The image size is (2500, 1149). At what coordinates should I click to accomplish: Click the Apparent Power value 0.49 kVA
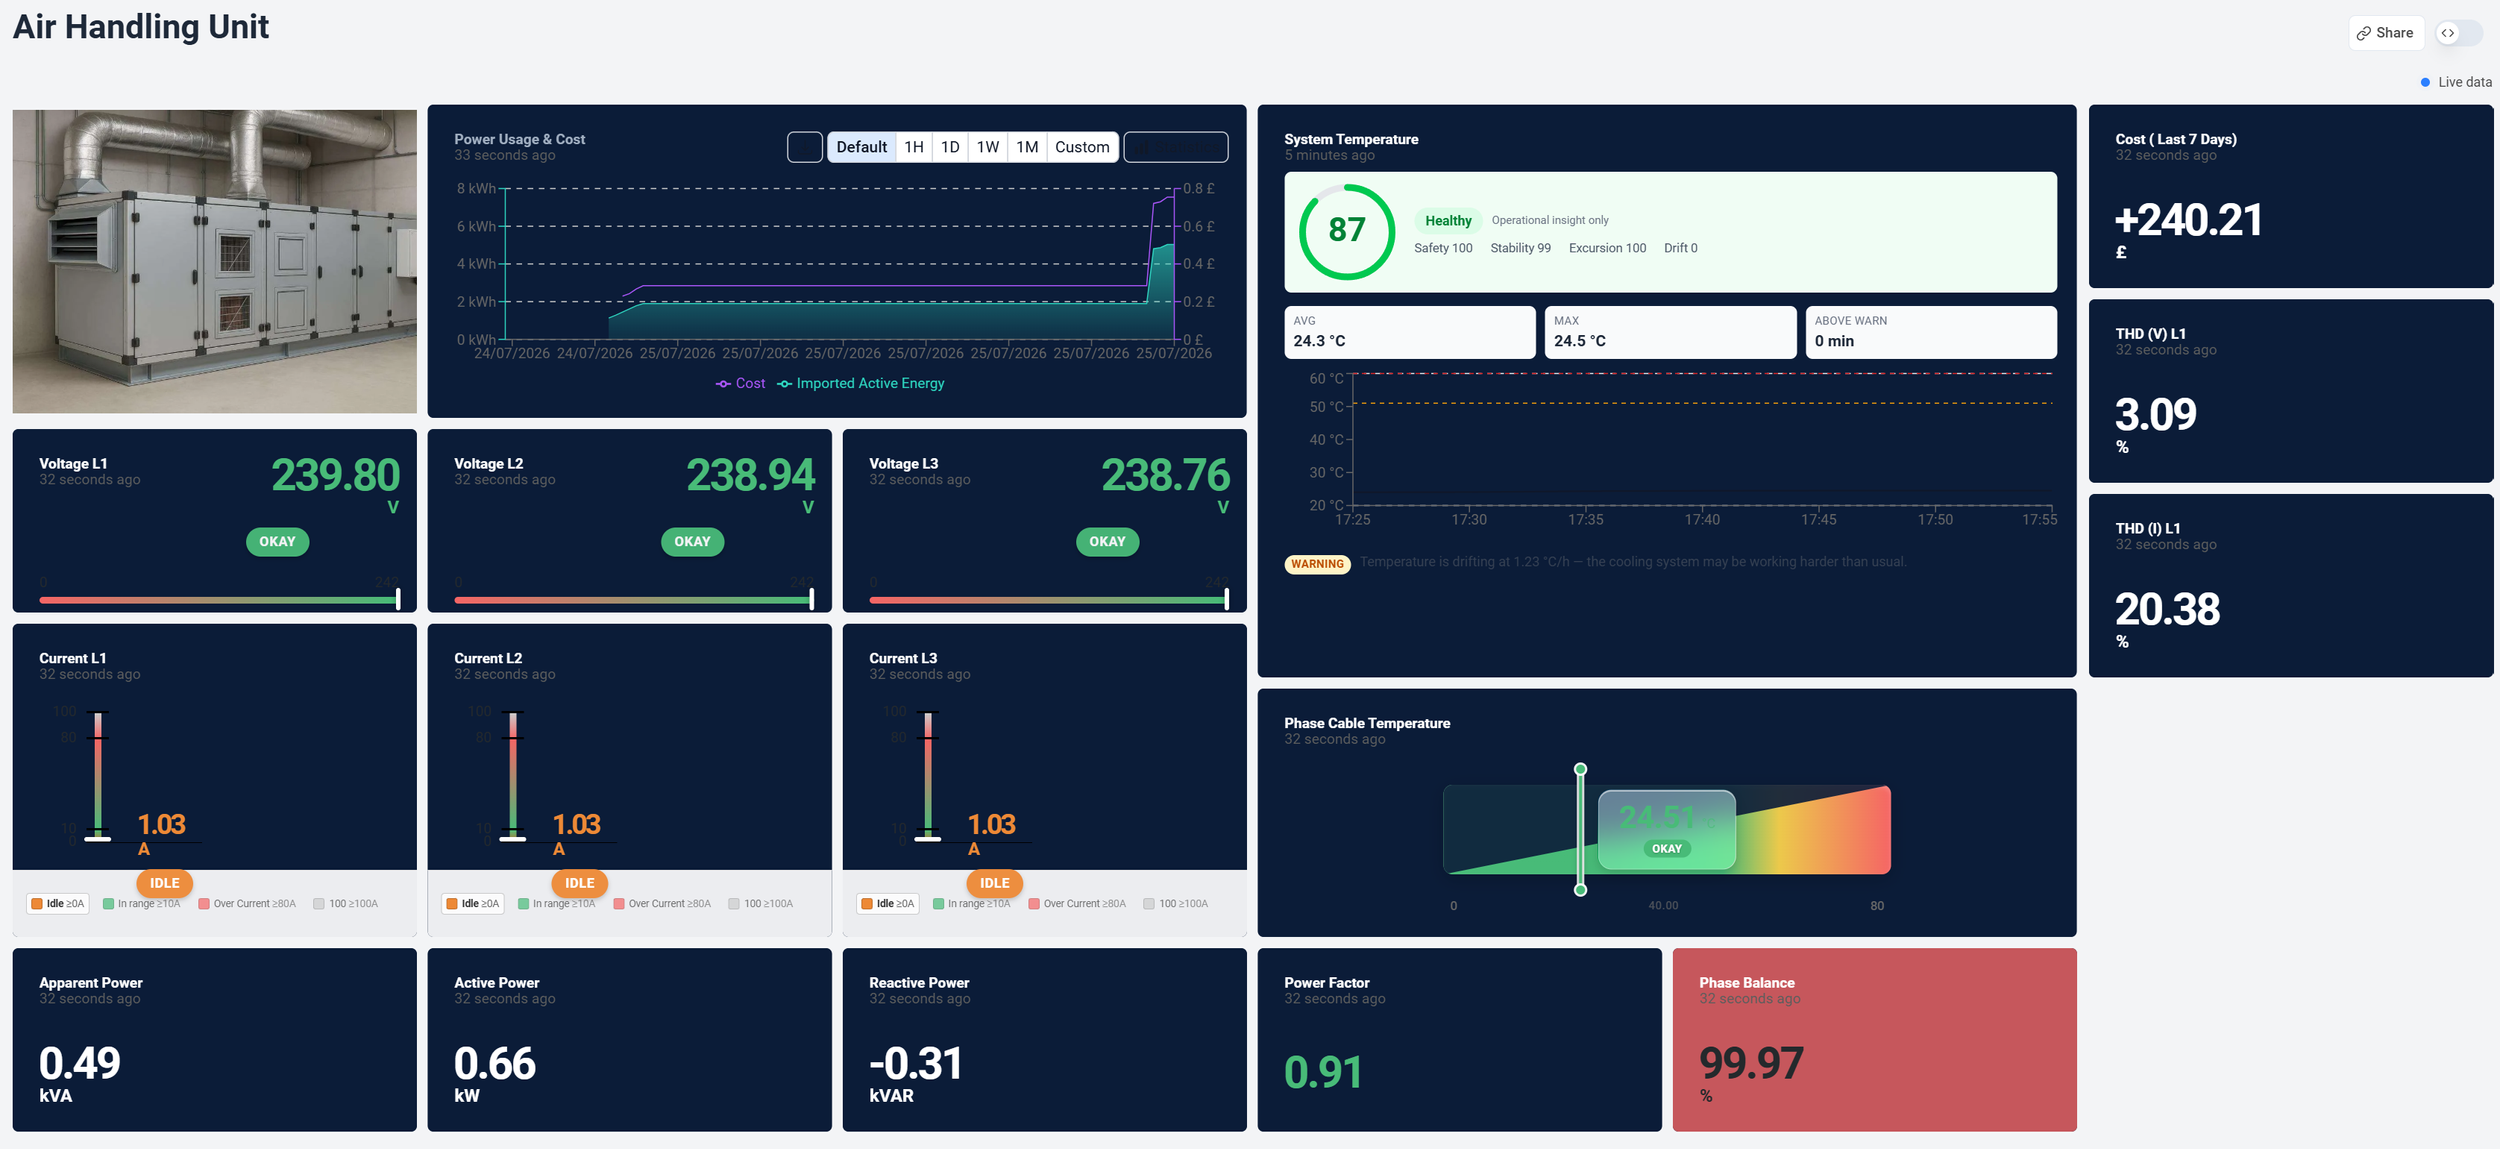(x=79, y=1073)
